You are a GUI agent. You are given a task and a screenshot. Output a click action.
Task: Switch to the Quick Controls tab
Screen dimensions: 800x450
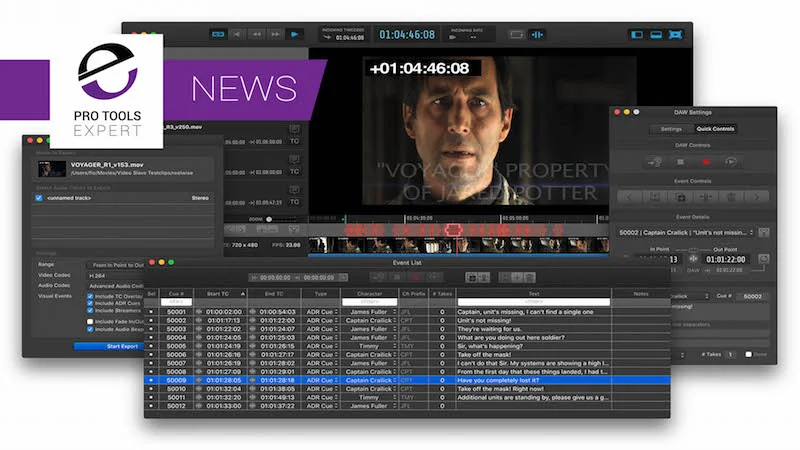(x=715, y=129)
